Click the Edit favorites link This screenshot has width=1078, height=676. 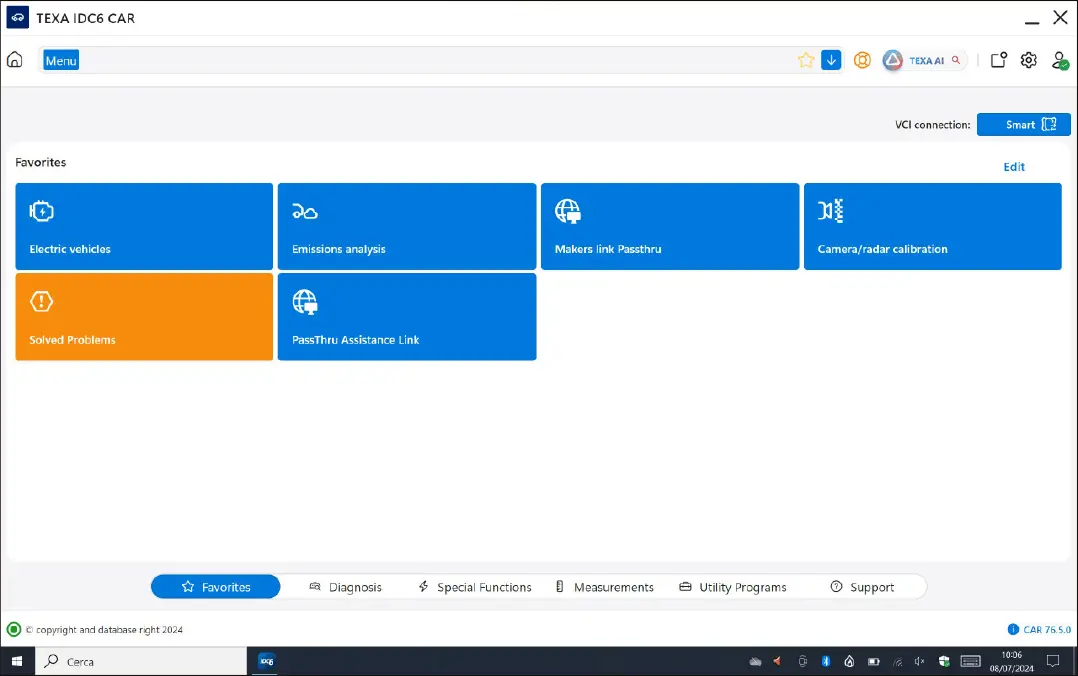[x=1014, y=167]
